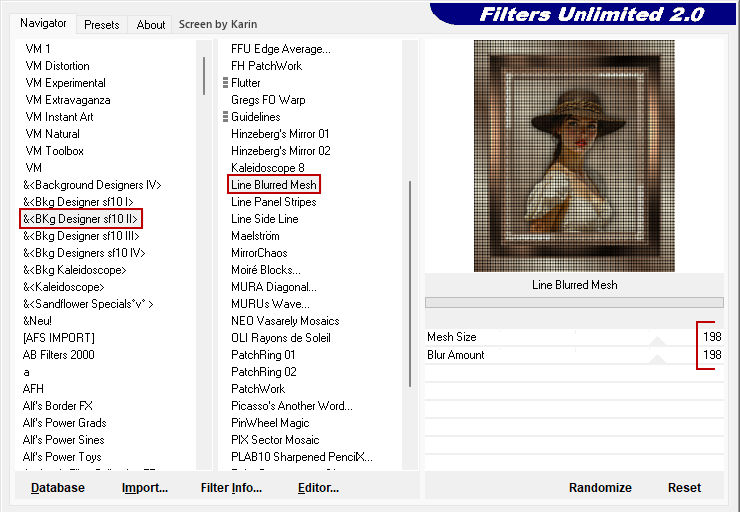This screenshot has width=740, height=512.
Task: Select the &<BKg Designer sf10 II> category
Action: (x=81, y=219)
